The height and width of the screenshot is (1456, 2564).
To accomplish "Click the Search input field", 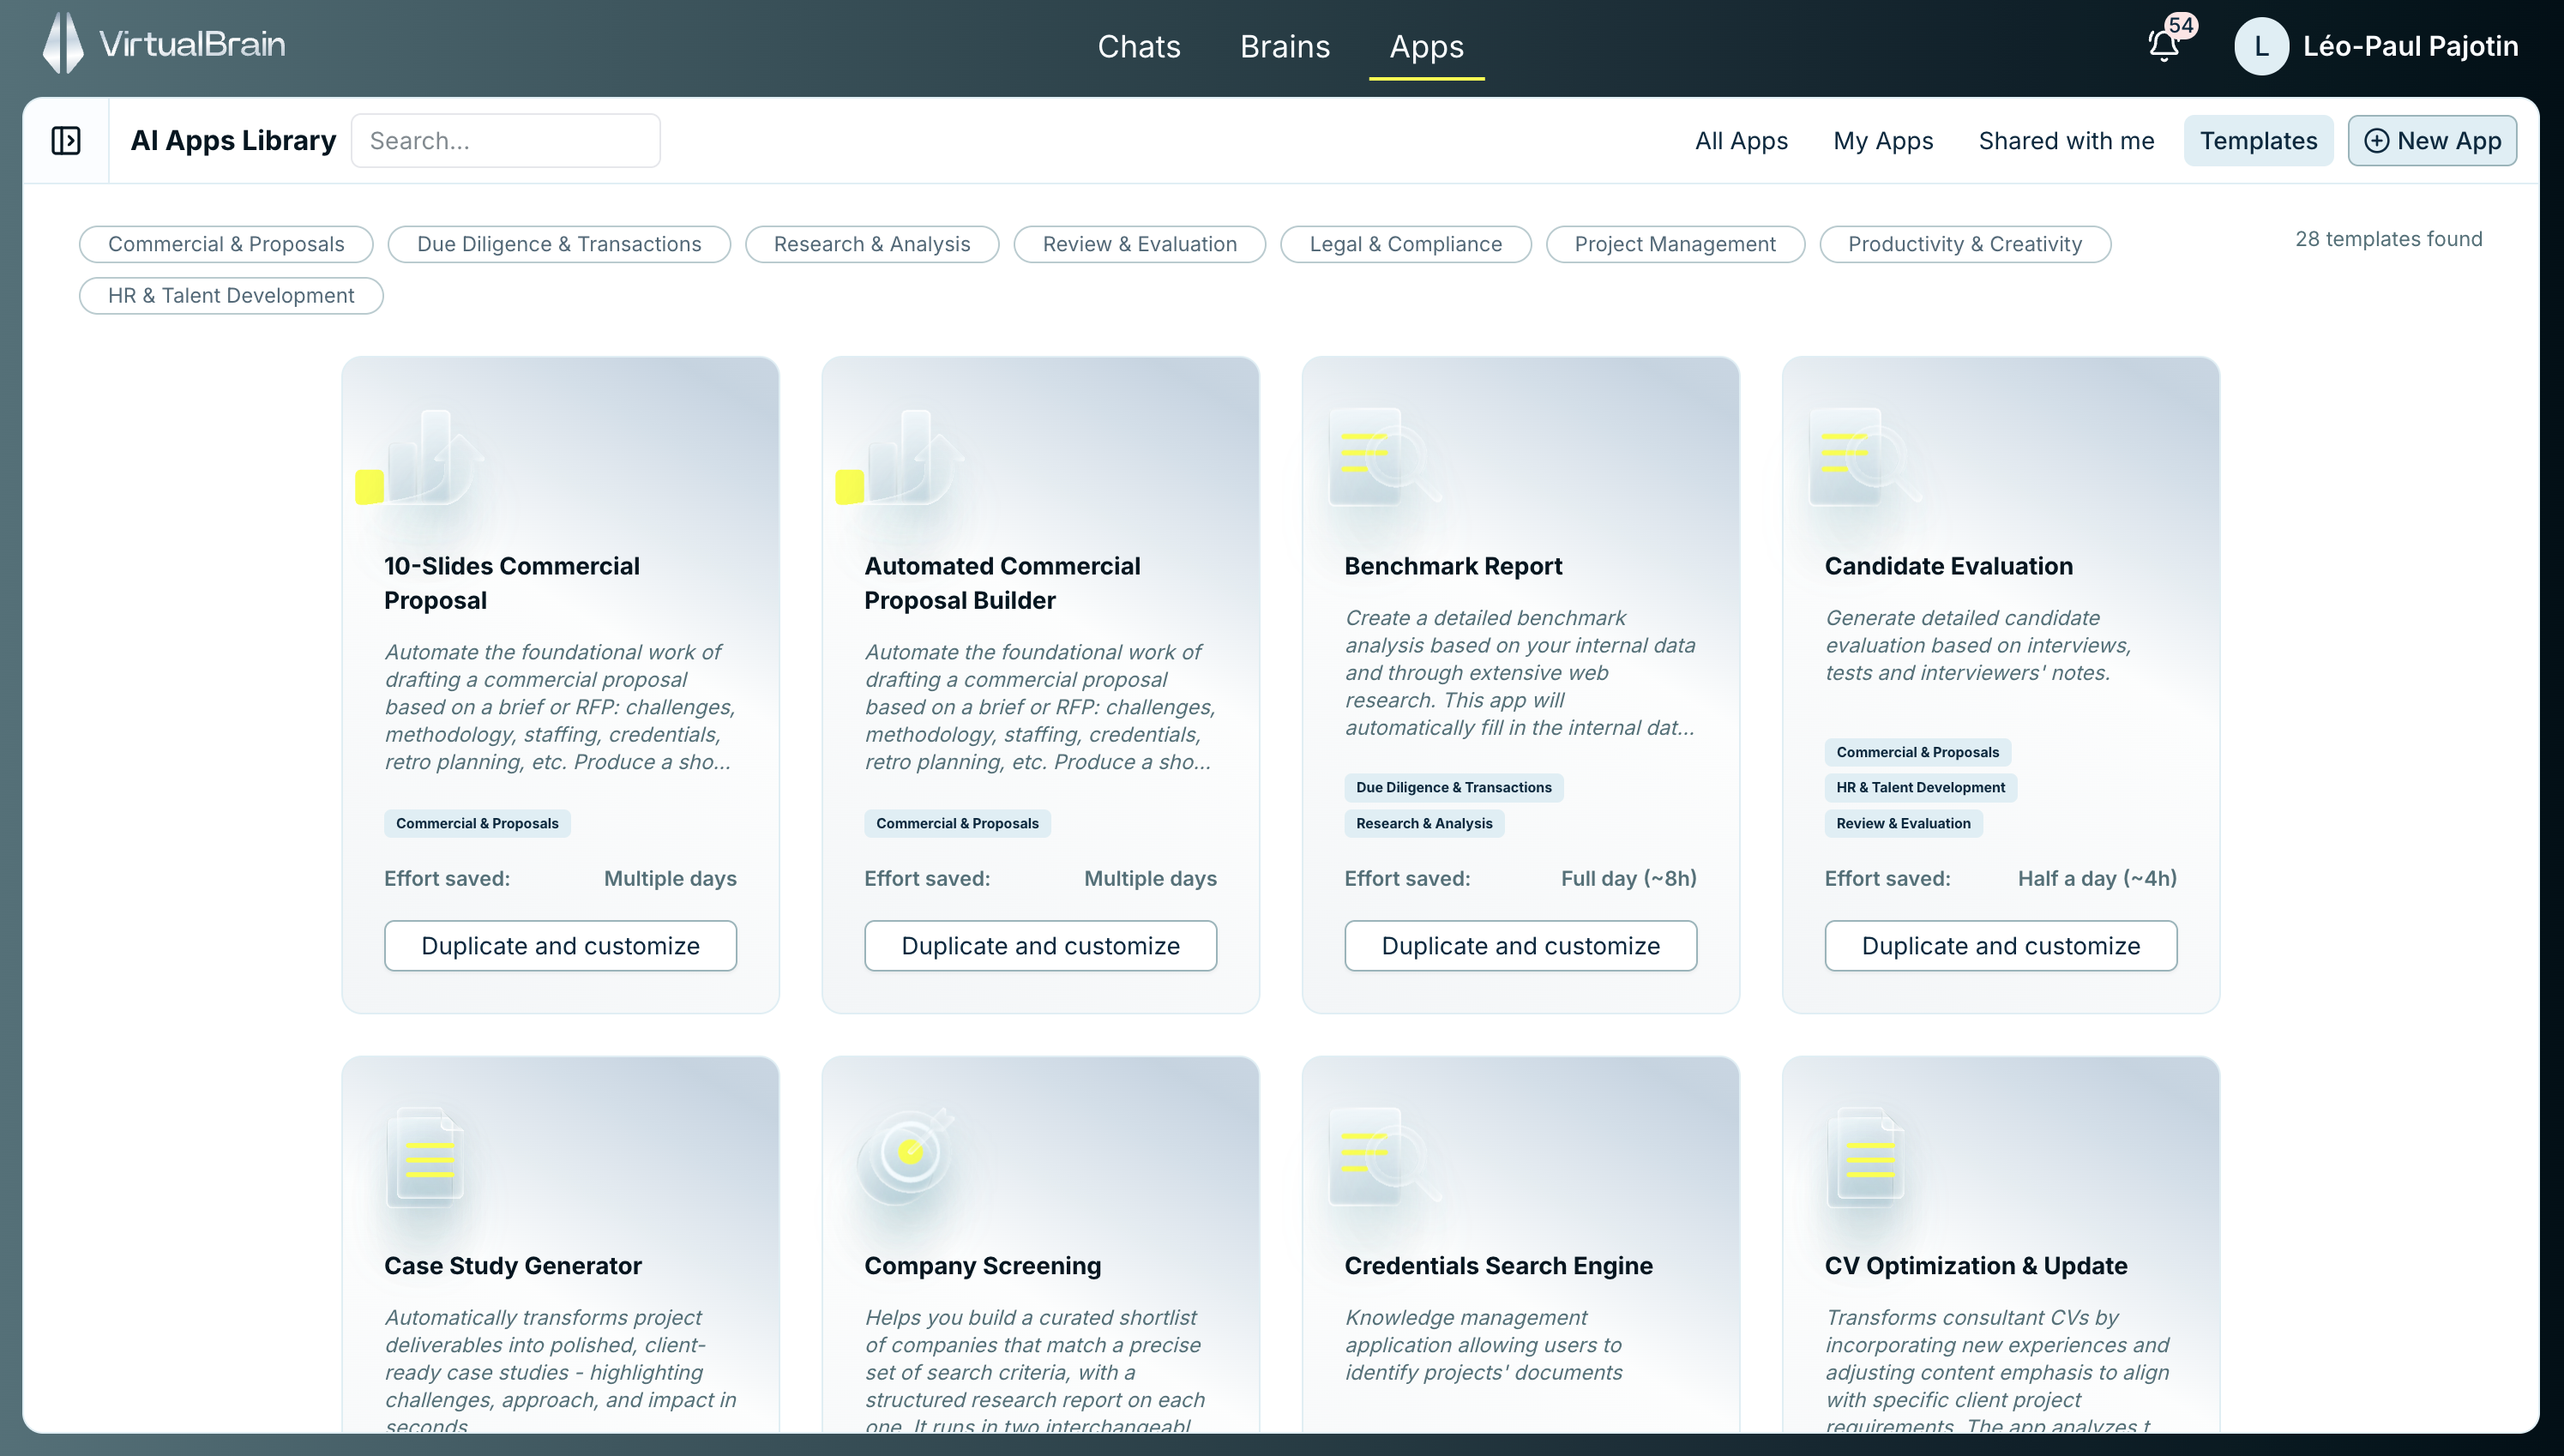I will (505, 141).
